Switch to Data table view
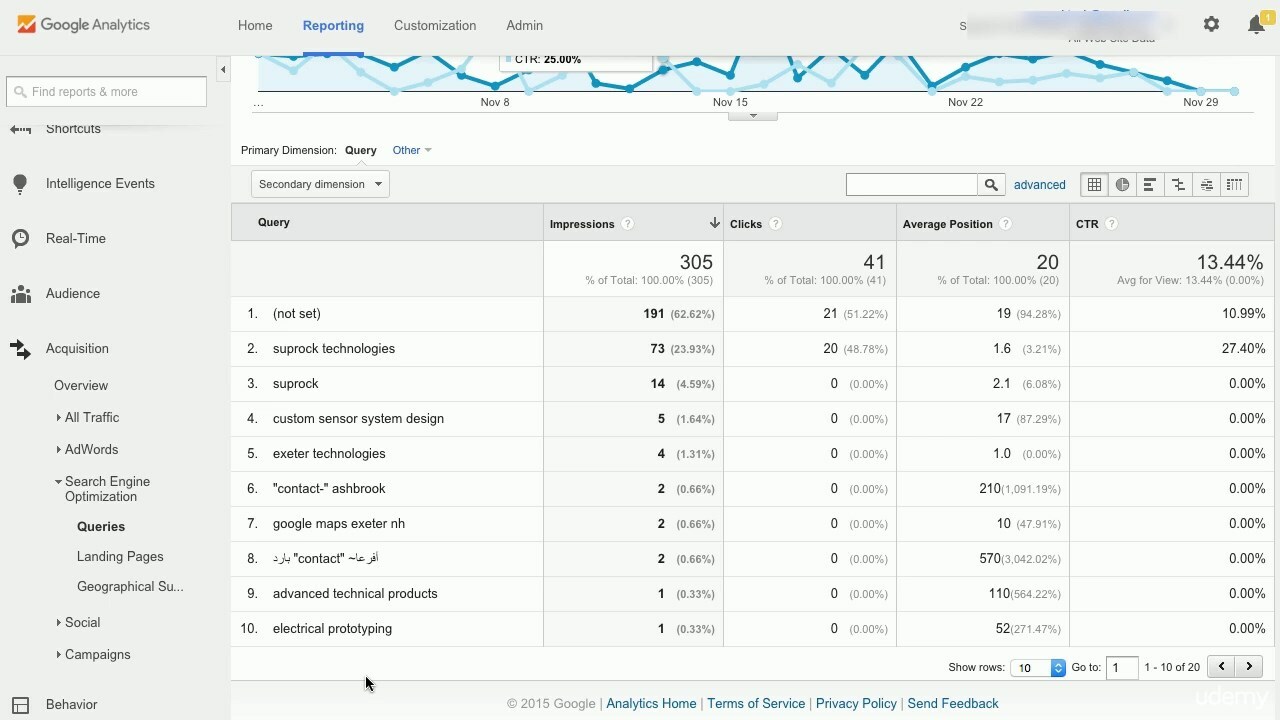This screenshot has height=720, width=1280. [1095, 184]
